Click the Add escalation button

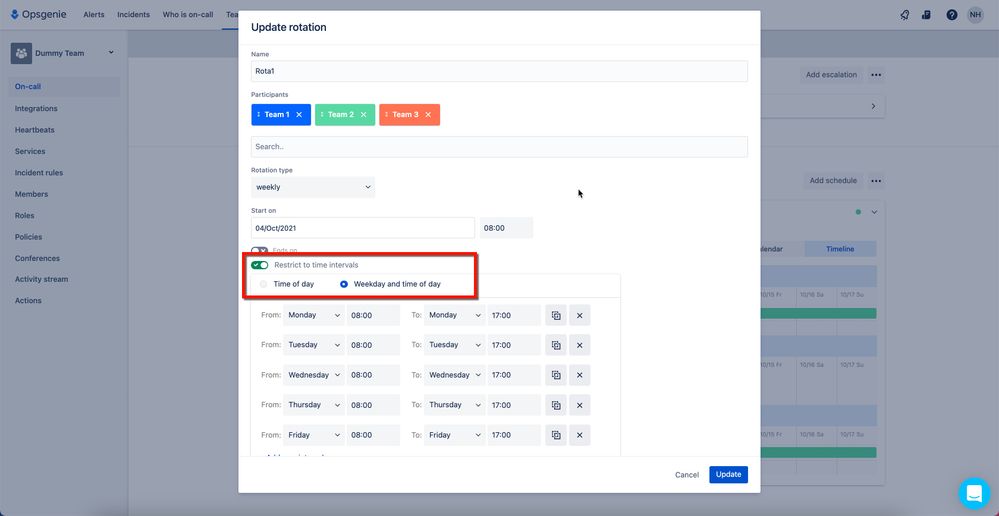(831, 75)
